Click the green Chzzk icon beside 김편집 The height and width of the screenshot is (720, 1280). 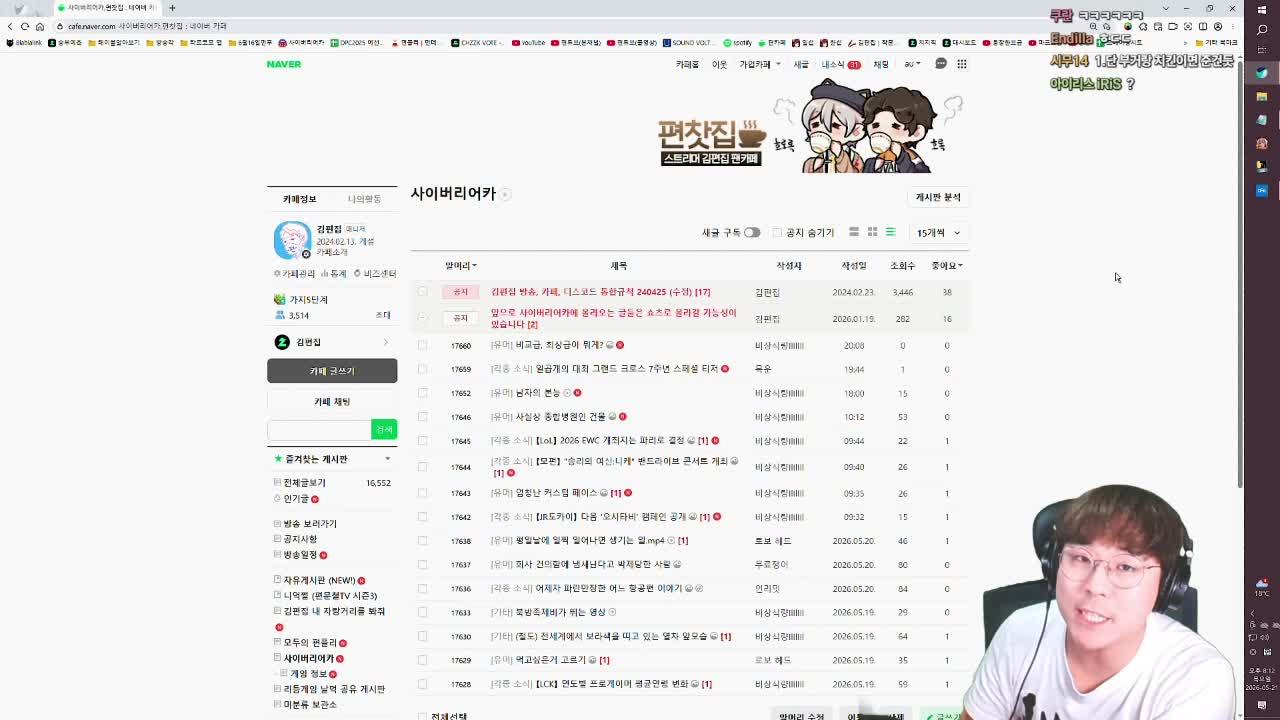click(x=282, y=342)
